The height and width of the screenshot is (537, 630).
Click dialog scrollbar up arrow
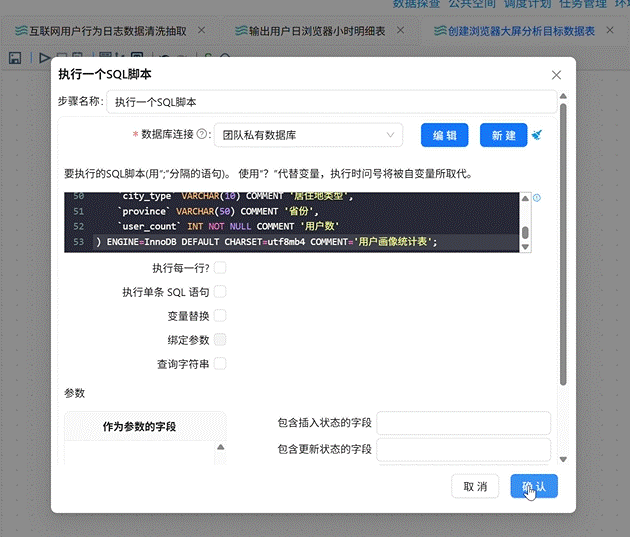click(563, 96)
